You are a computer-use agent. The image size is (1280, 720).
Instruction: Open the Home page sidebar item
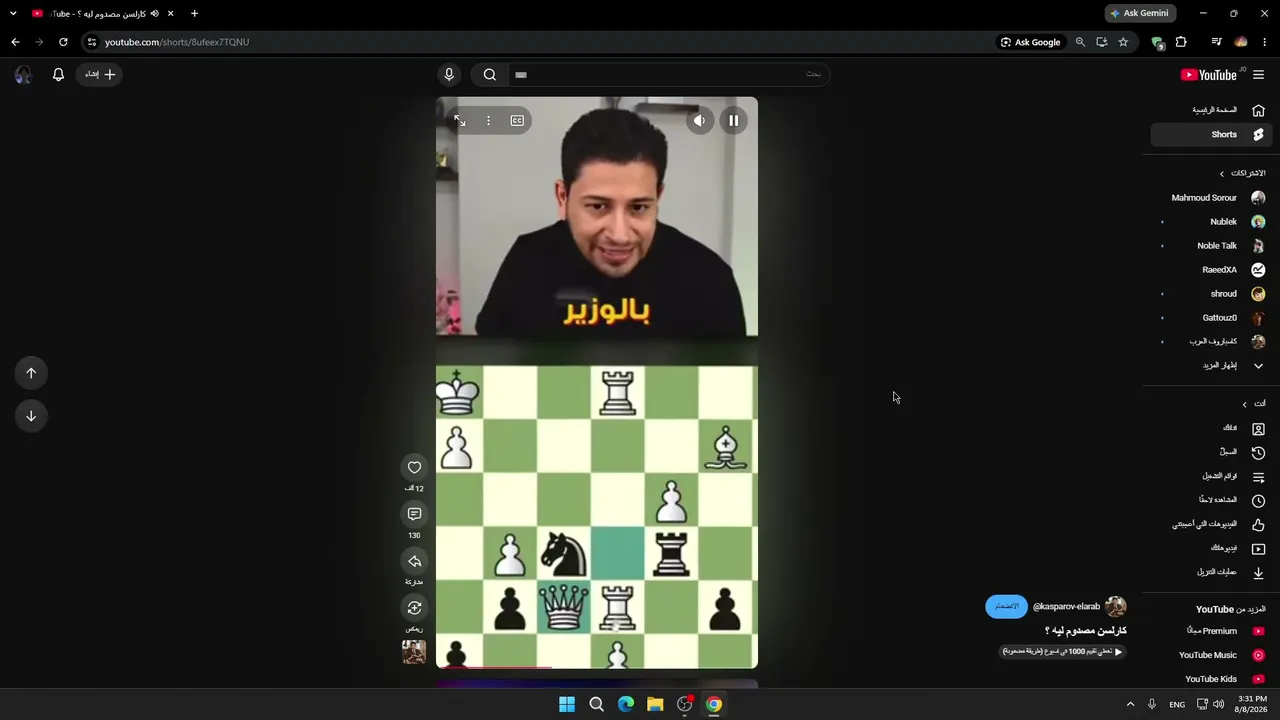point(1211,110)
